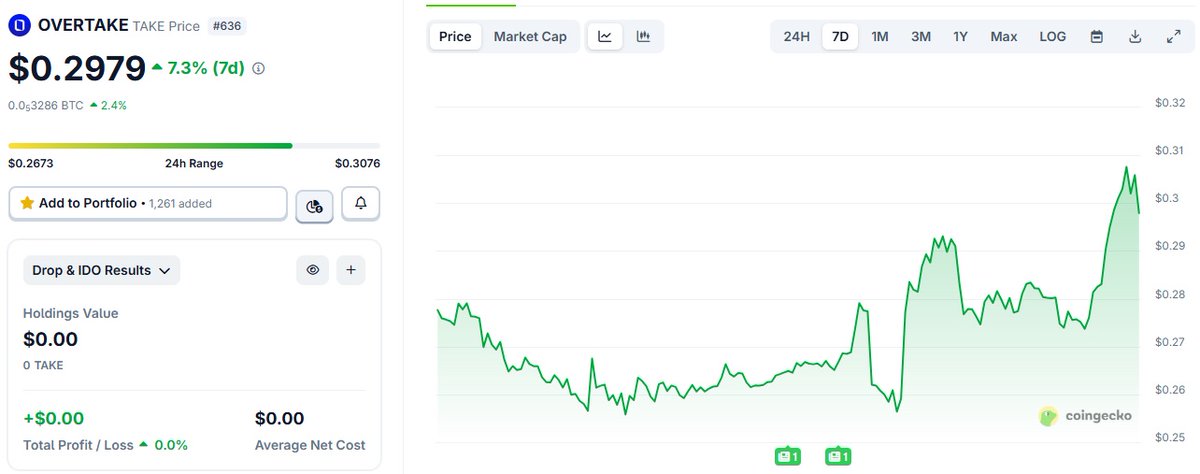The width and height of the screenshot is (1200, 474).
Task: Click the $0.2673 24h low value
Action: click(30, 163)
